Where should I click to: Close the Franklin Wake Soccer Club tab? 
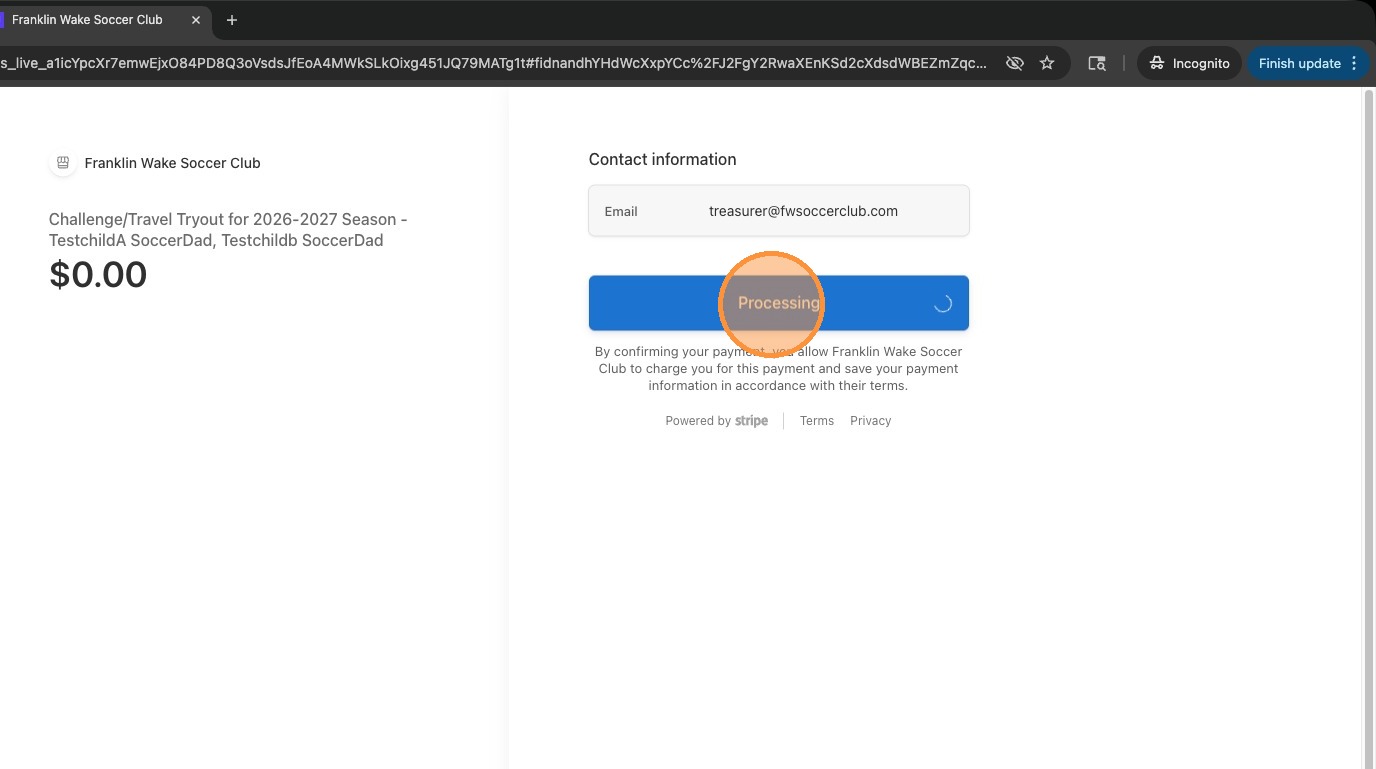point(195,20)
